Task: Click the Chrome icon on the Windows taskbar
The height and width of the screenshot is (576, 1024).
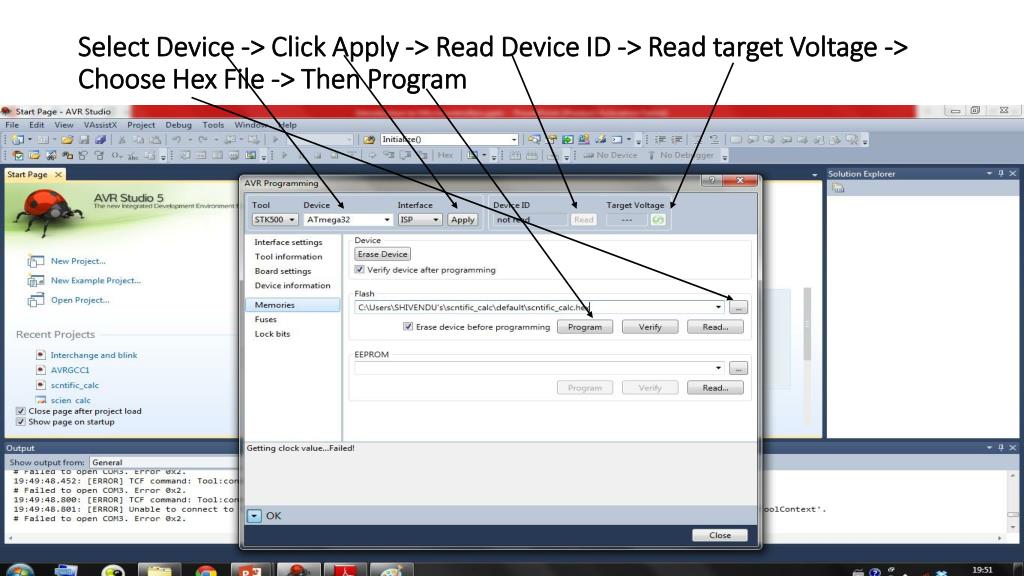Action: (x=206, y=571)
